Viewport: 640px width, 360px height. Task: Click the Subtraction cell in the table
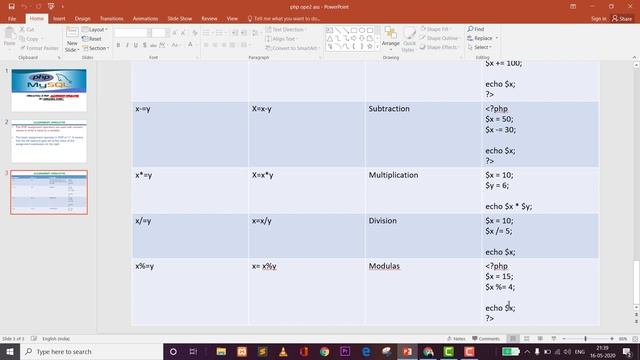click(x=423, y=134)
